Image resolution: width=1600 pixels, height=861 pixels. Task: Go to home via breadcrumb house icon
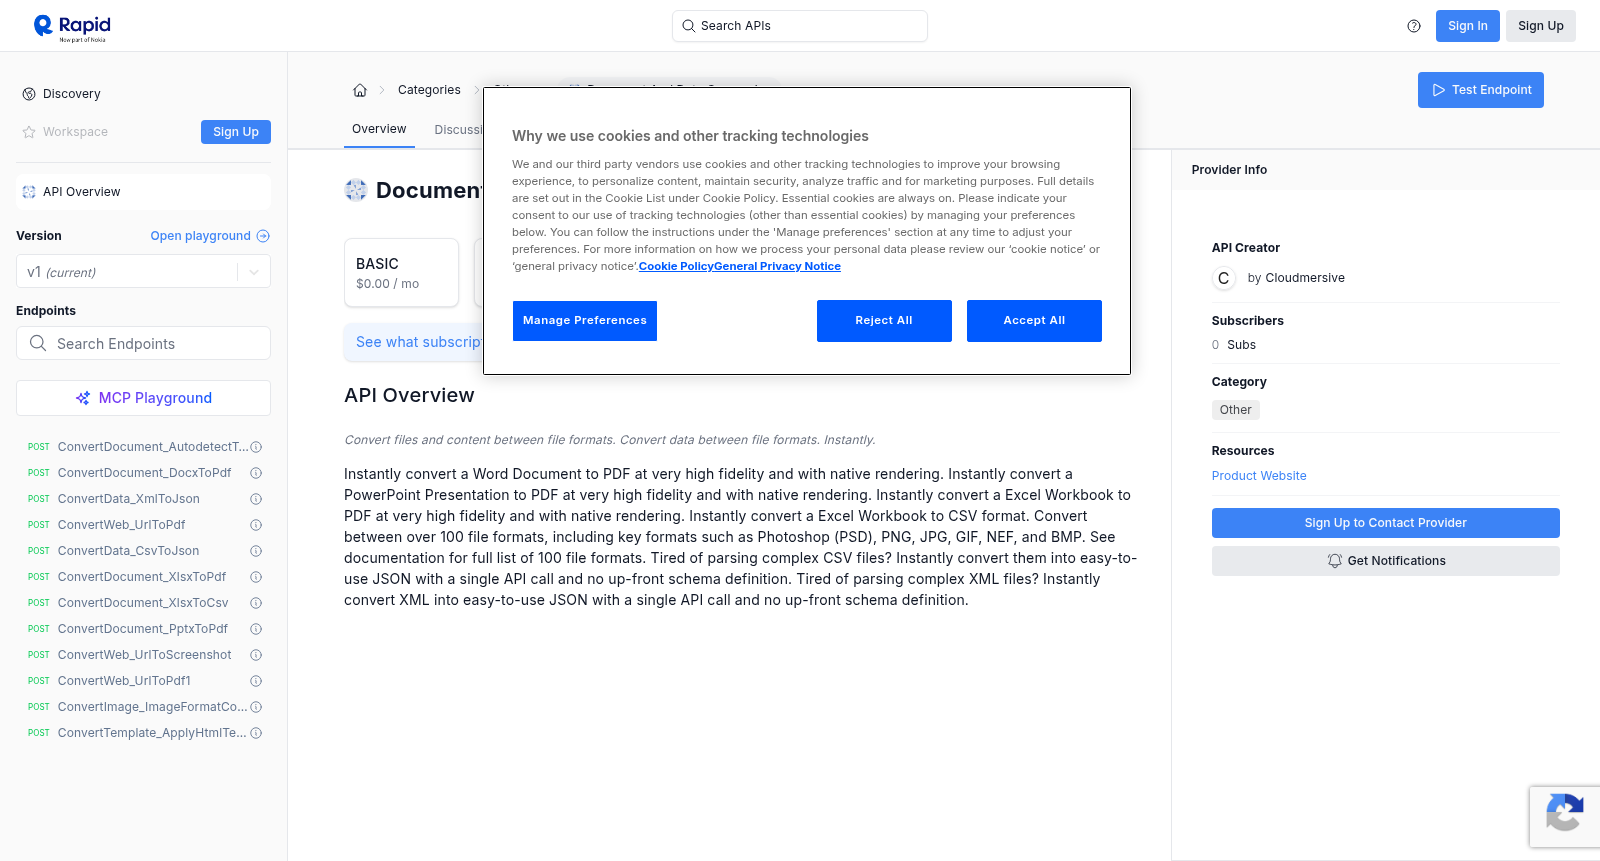coord(360,90)
